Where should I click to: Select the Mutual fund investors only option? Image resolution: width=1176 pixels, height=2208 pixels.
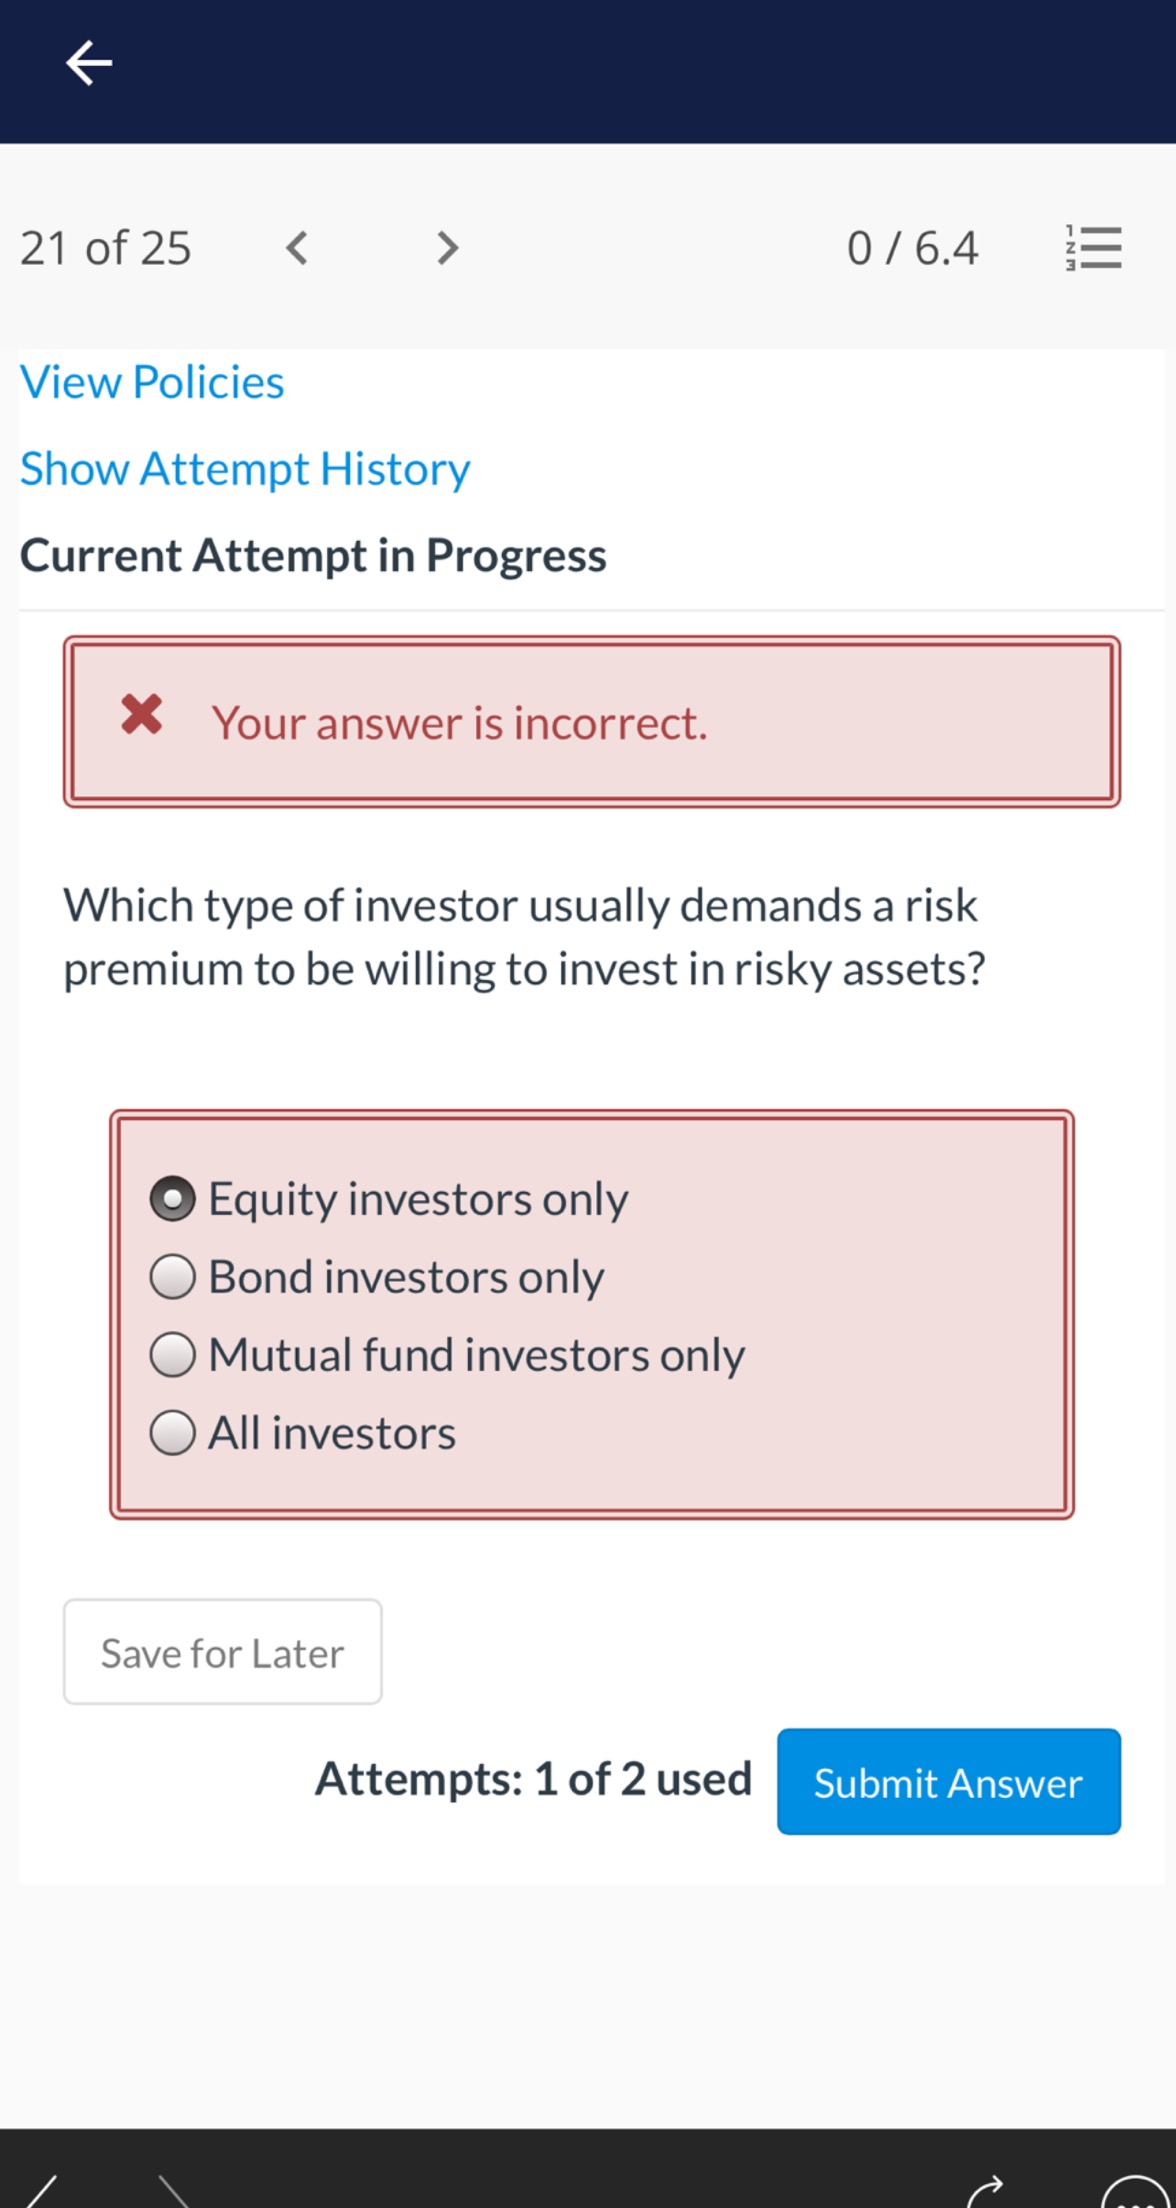[x=172, y=1354]
